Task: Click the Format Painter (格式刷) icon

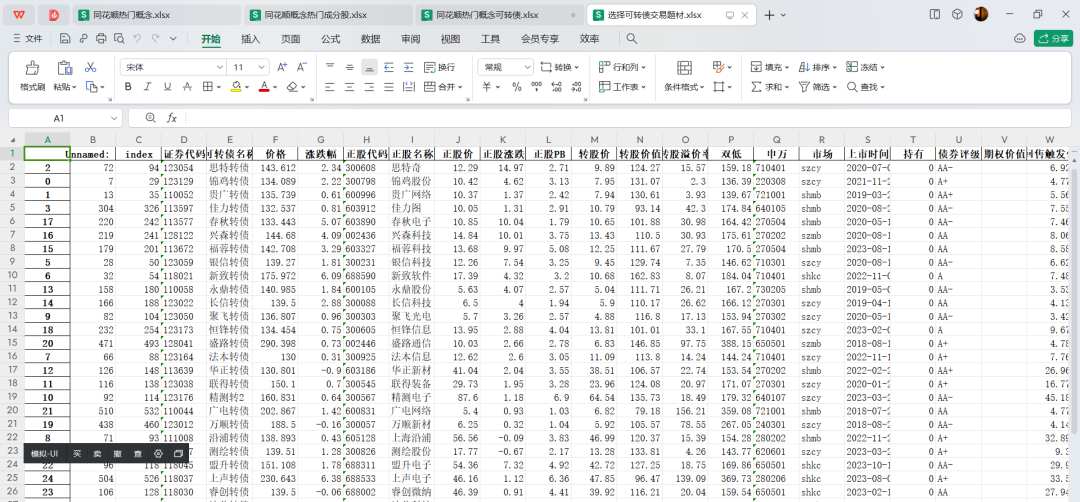Action: point(32,67)
